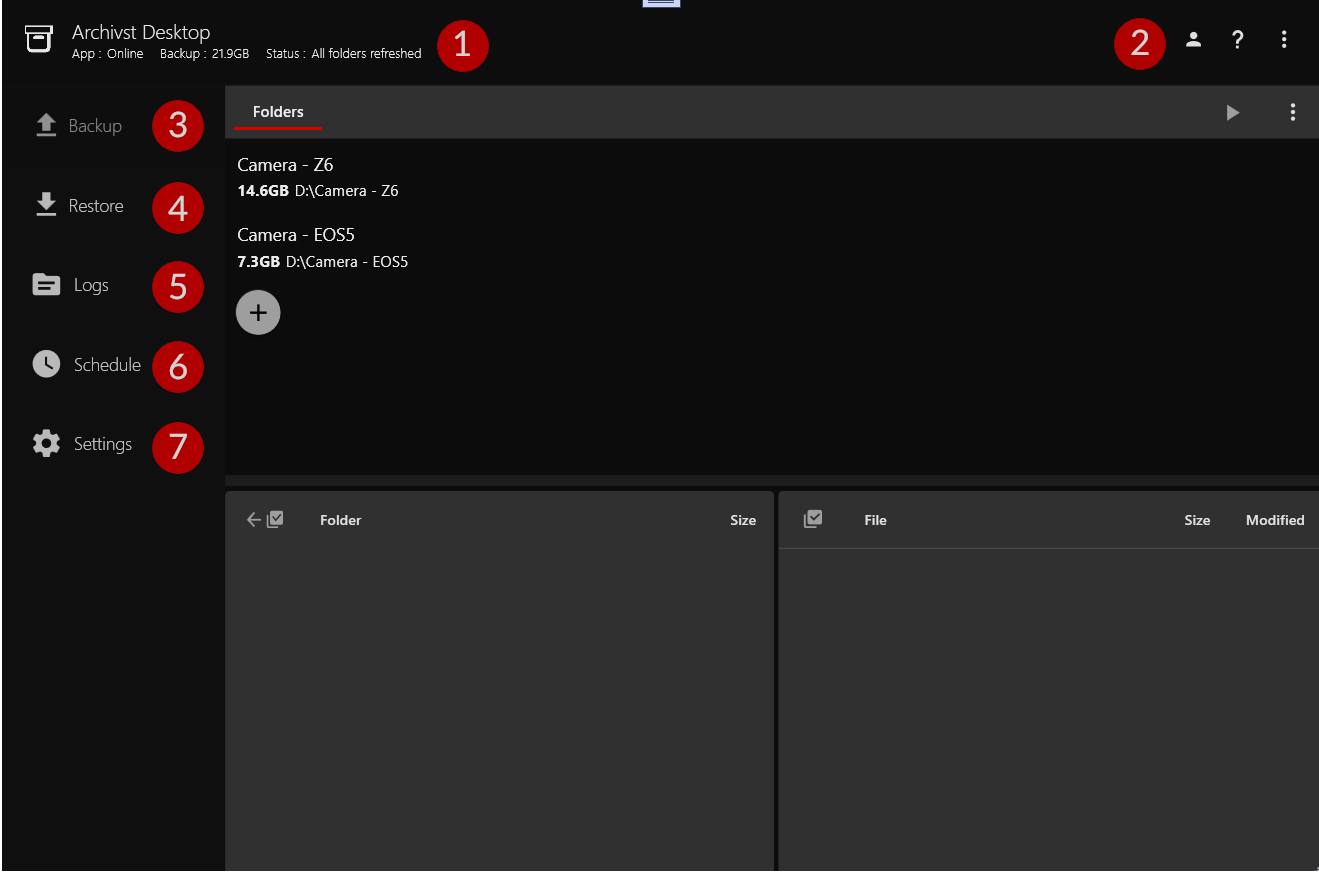This screenshot has height=873, width=1319.
Task: Sort files by Modified column
Action: pyautogui.click(x=1274, y=520)
